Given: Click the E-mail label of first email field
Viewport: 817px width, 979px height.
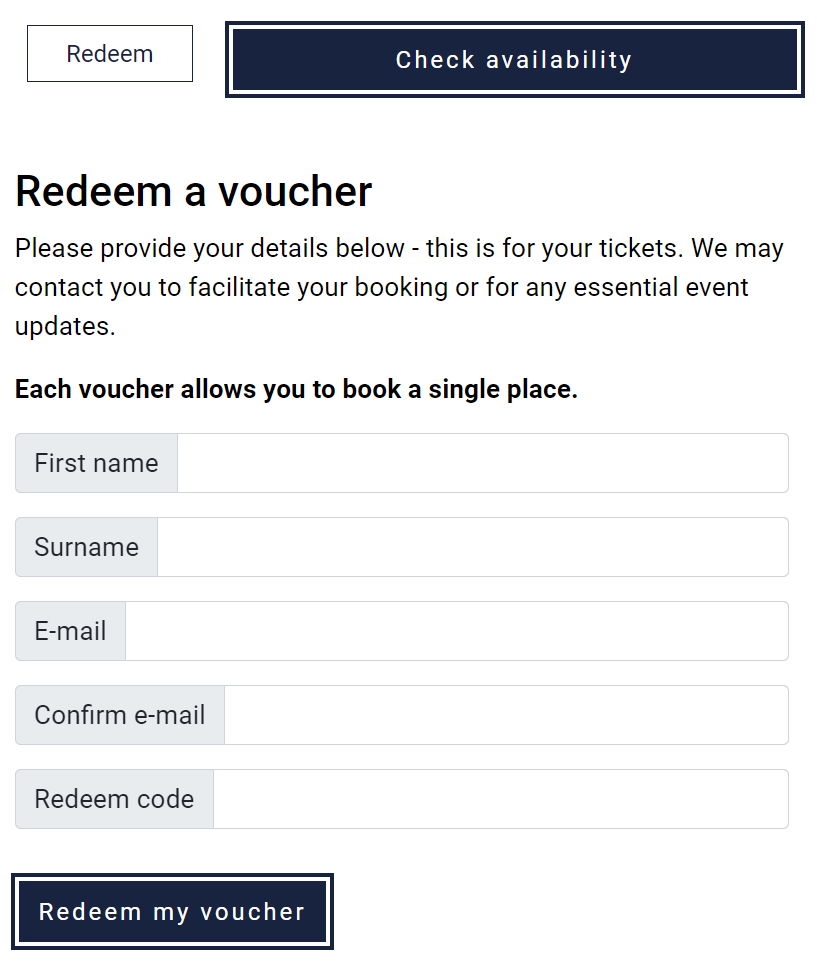Looking at the screenshot, I should [x=70, y=631].
